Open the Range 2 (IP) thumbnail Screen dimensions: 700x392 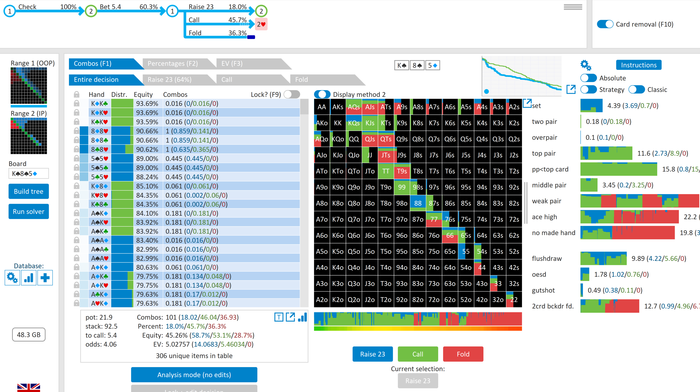pyautogui.click(x=29, y=136)
